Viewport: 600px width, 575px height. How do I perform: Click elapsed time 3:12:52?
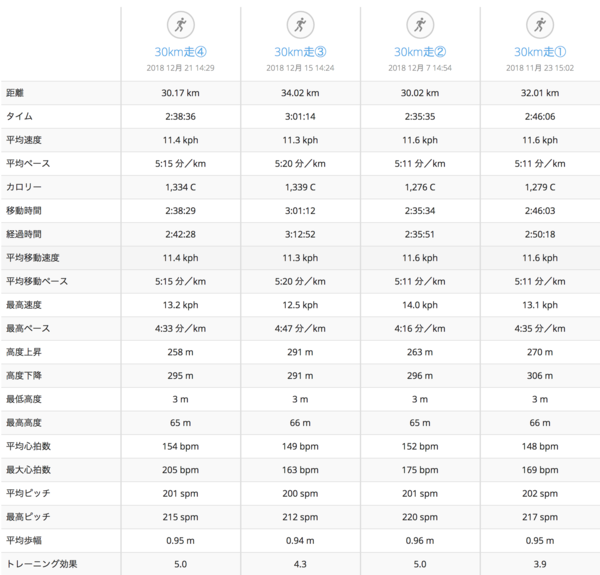(x=300, y=235)
